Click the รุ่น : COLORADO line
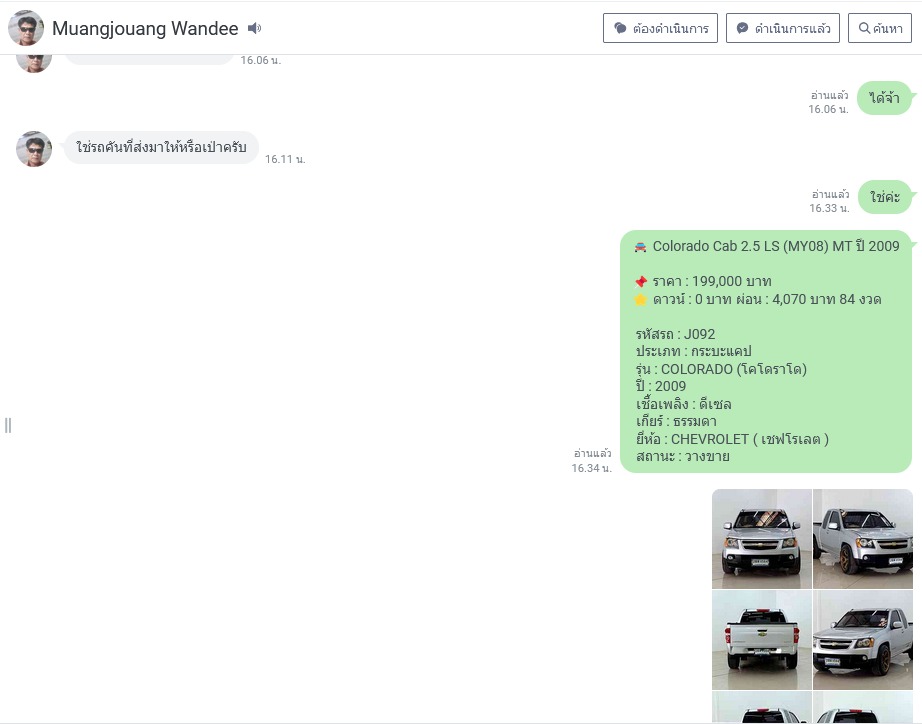Screen dimensions: 922x724 click(721, 369)
